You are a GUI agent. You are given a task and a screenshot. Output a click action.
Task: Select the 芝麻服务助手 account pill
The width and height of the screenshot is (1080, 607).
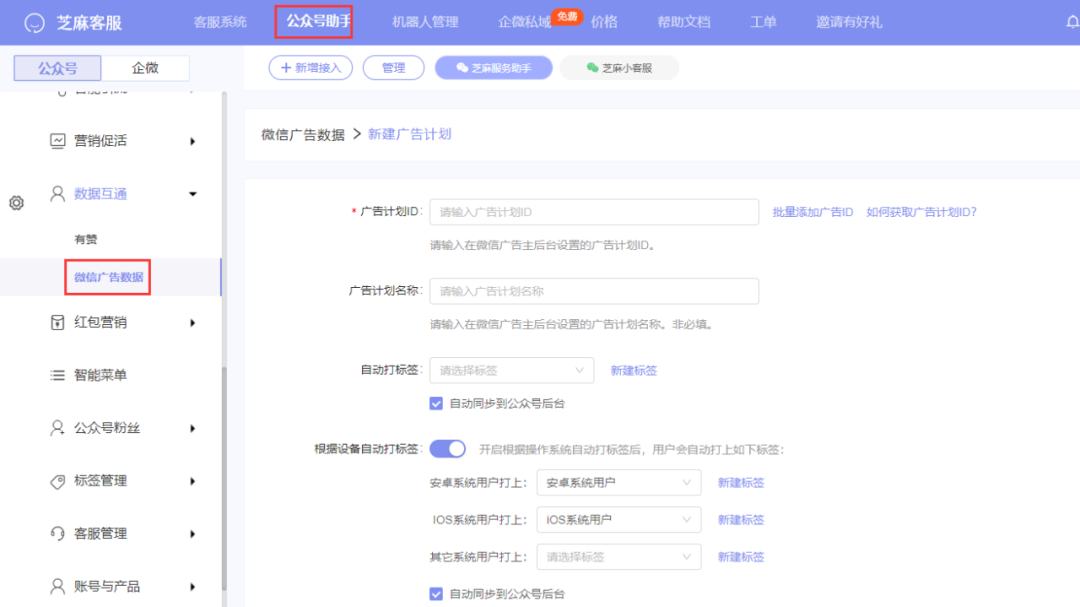click(493, 68)
